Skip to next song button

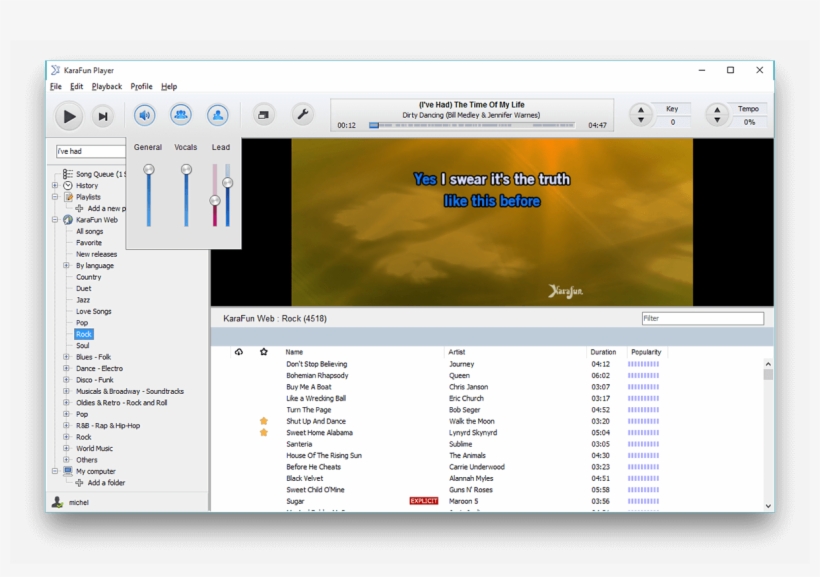[x=103, y=116]
